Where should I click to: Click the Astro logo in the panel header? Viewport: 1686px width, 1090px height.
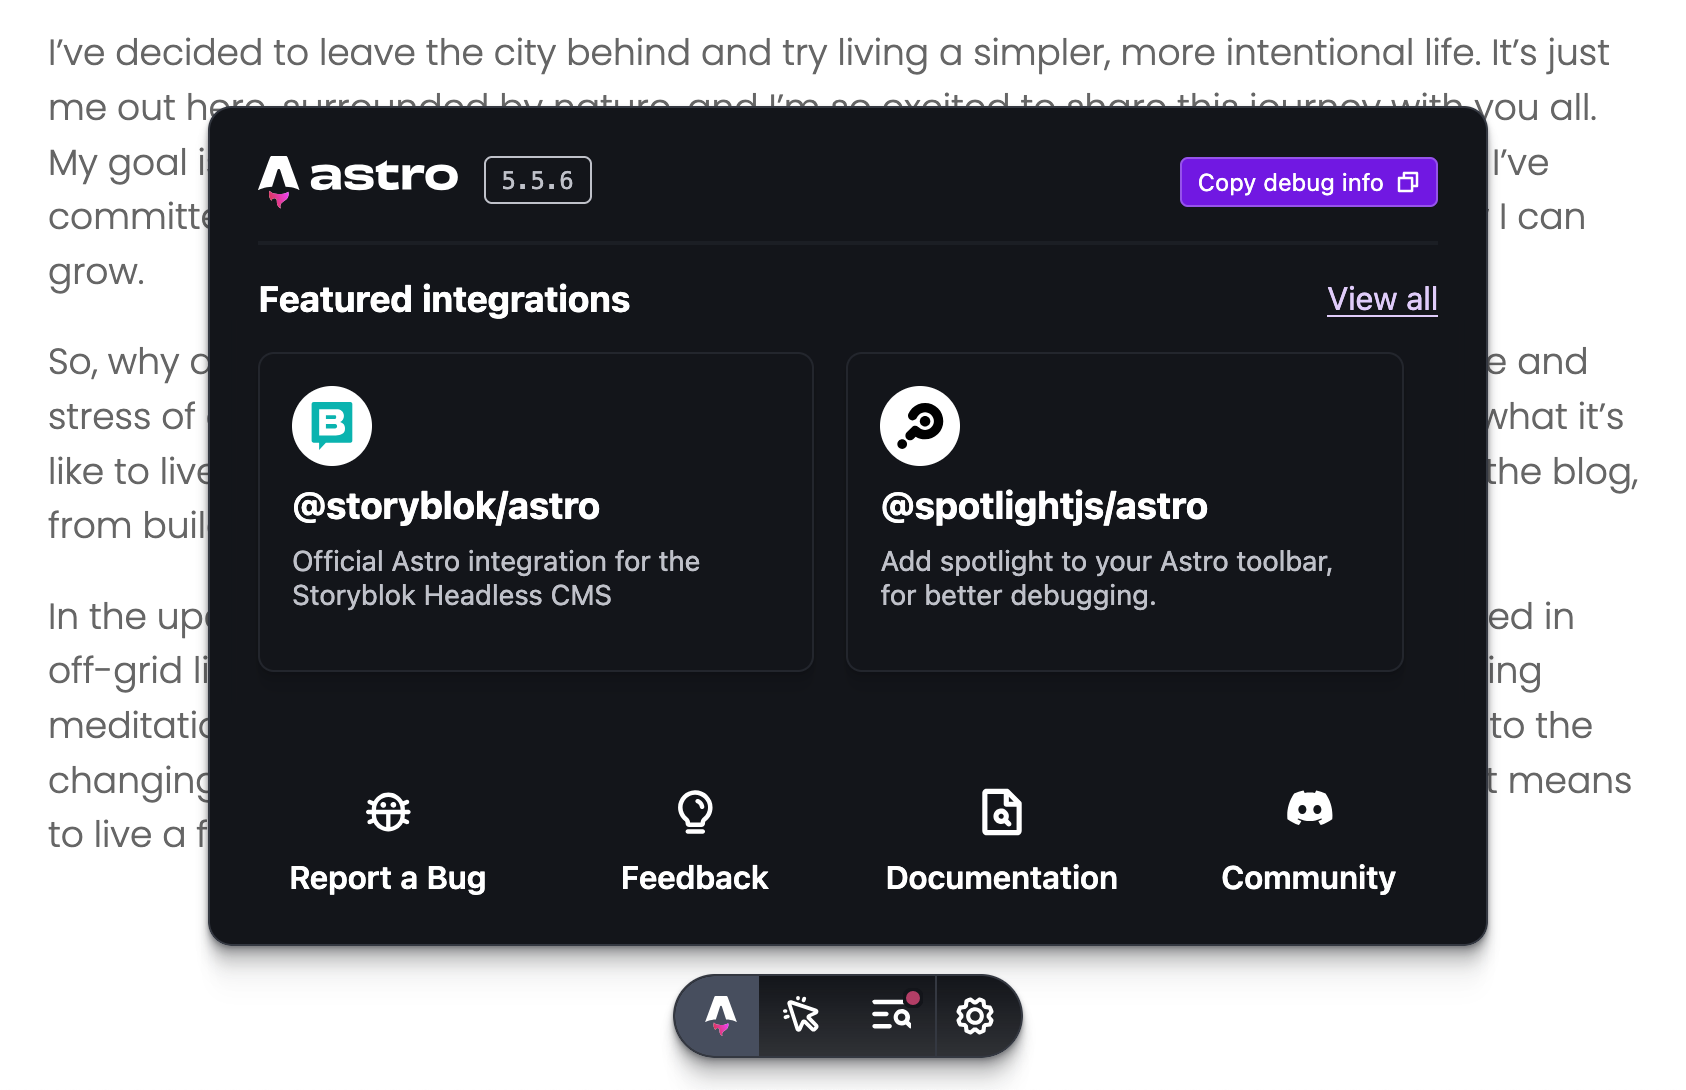[x=358, y=180]
